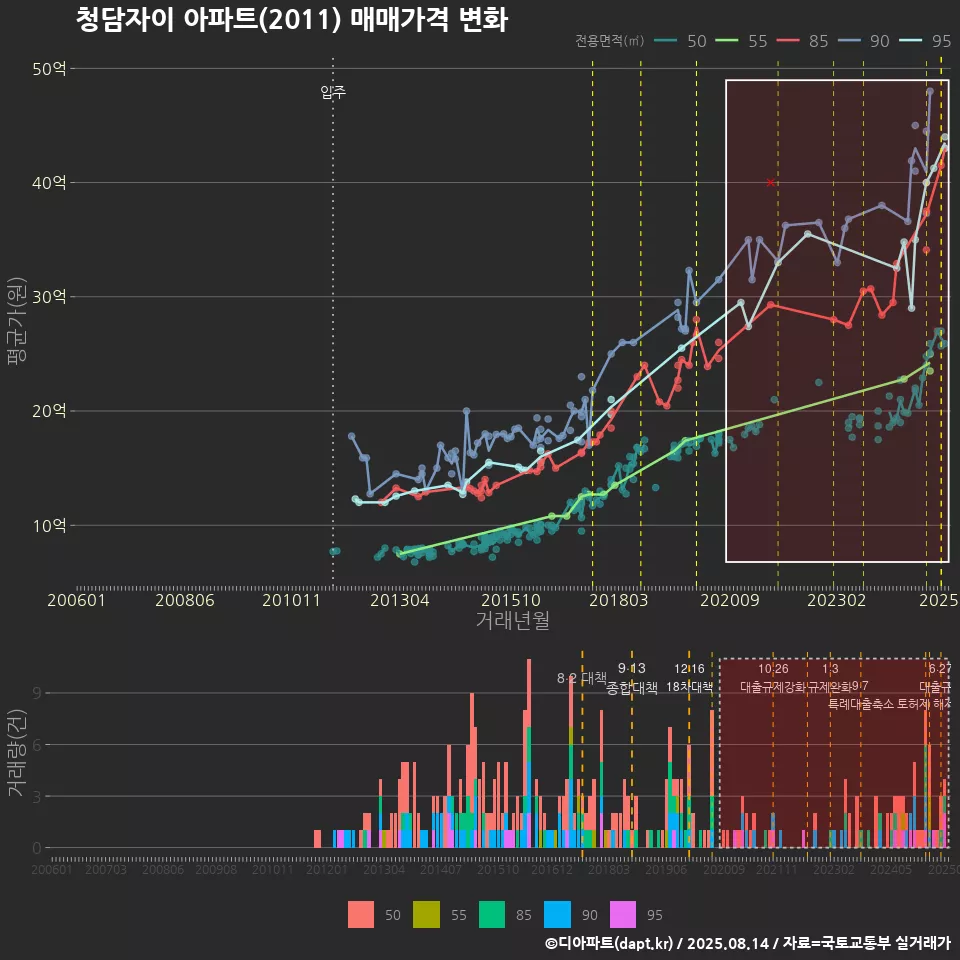This screenshot has height=960, width=960.
Task: Click the '입주' annotation label
Action: tap(333, 92)
